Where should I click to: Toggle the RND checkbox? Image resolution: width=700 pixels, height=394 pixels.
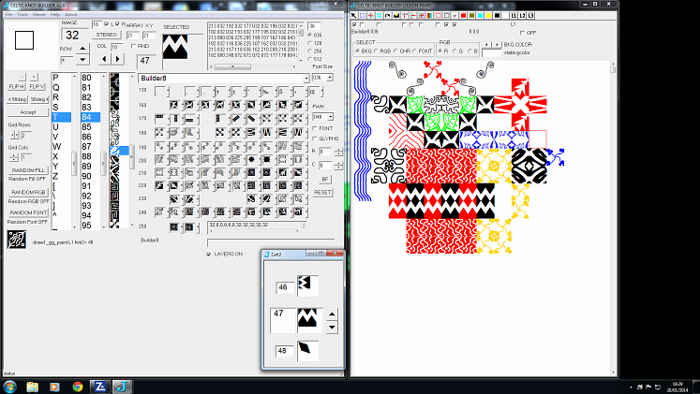coord(133,46)
